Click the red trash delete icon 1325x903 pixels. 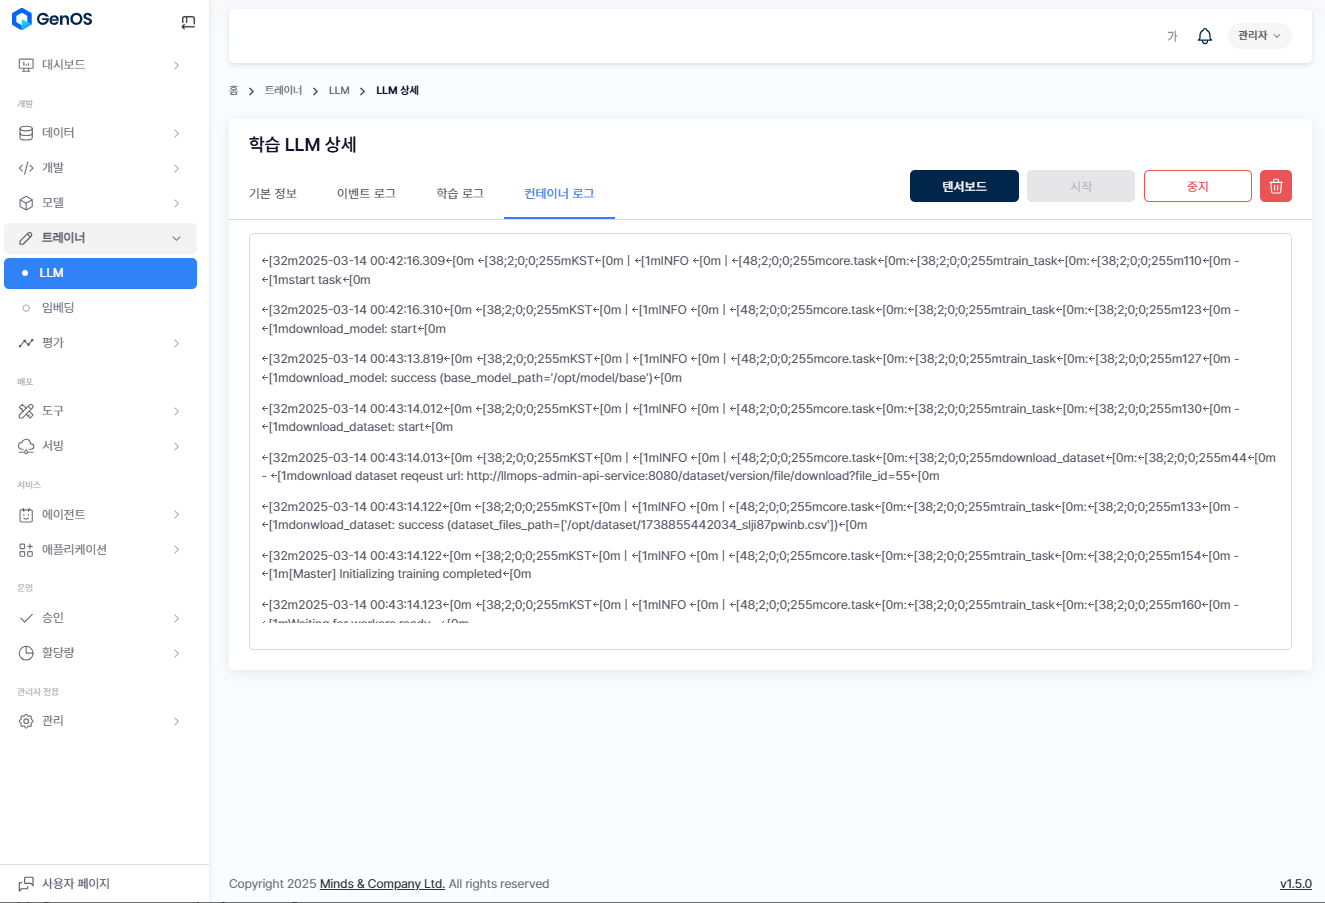pyautogui.click(x=1275, y=186)
